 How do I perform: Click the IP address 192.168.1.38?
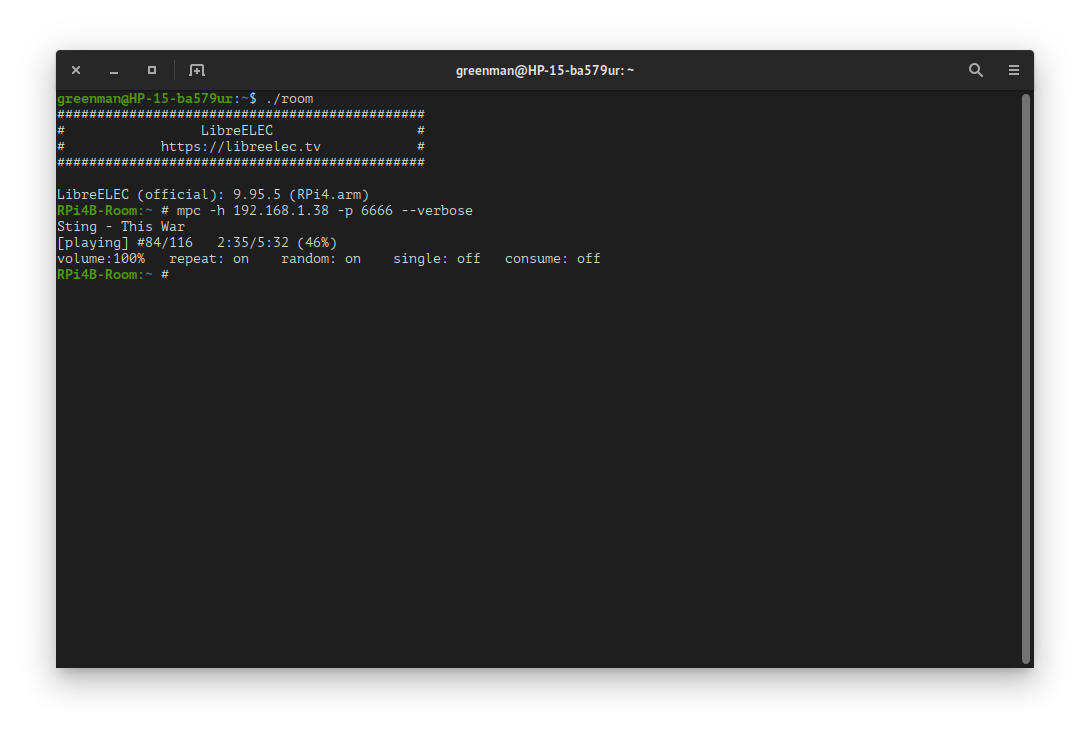pos(293,211)
